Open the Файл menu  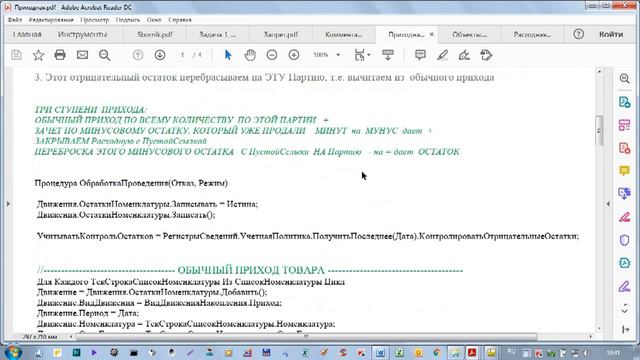15,20
